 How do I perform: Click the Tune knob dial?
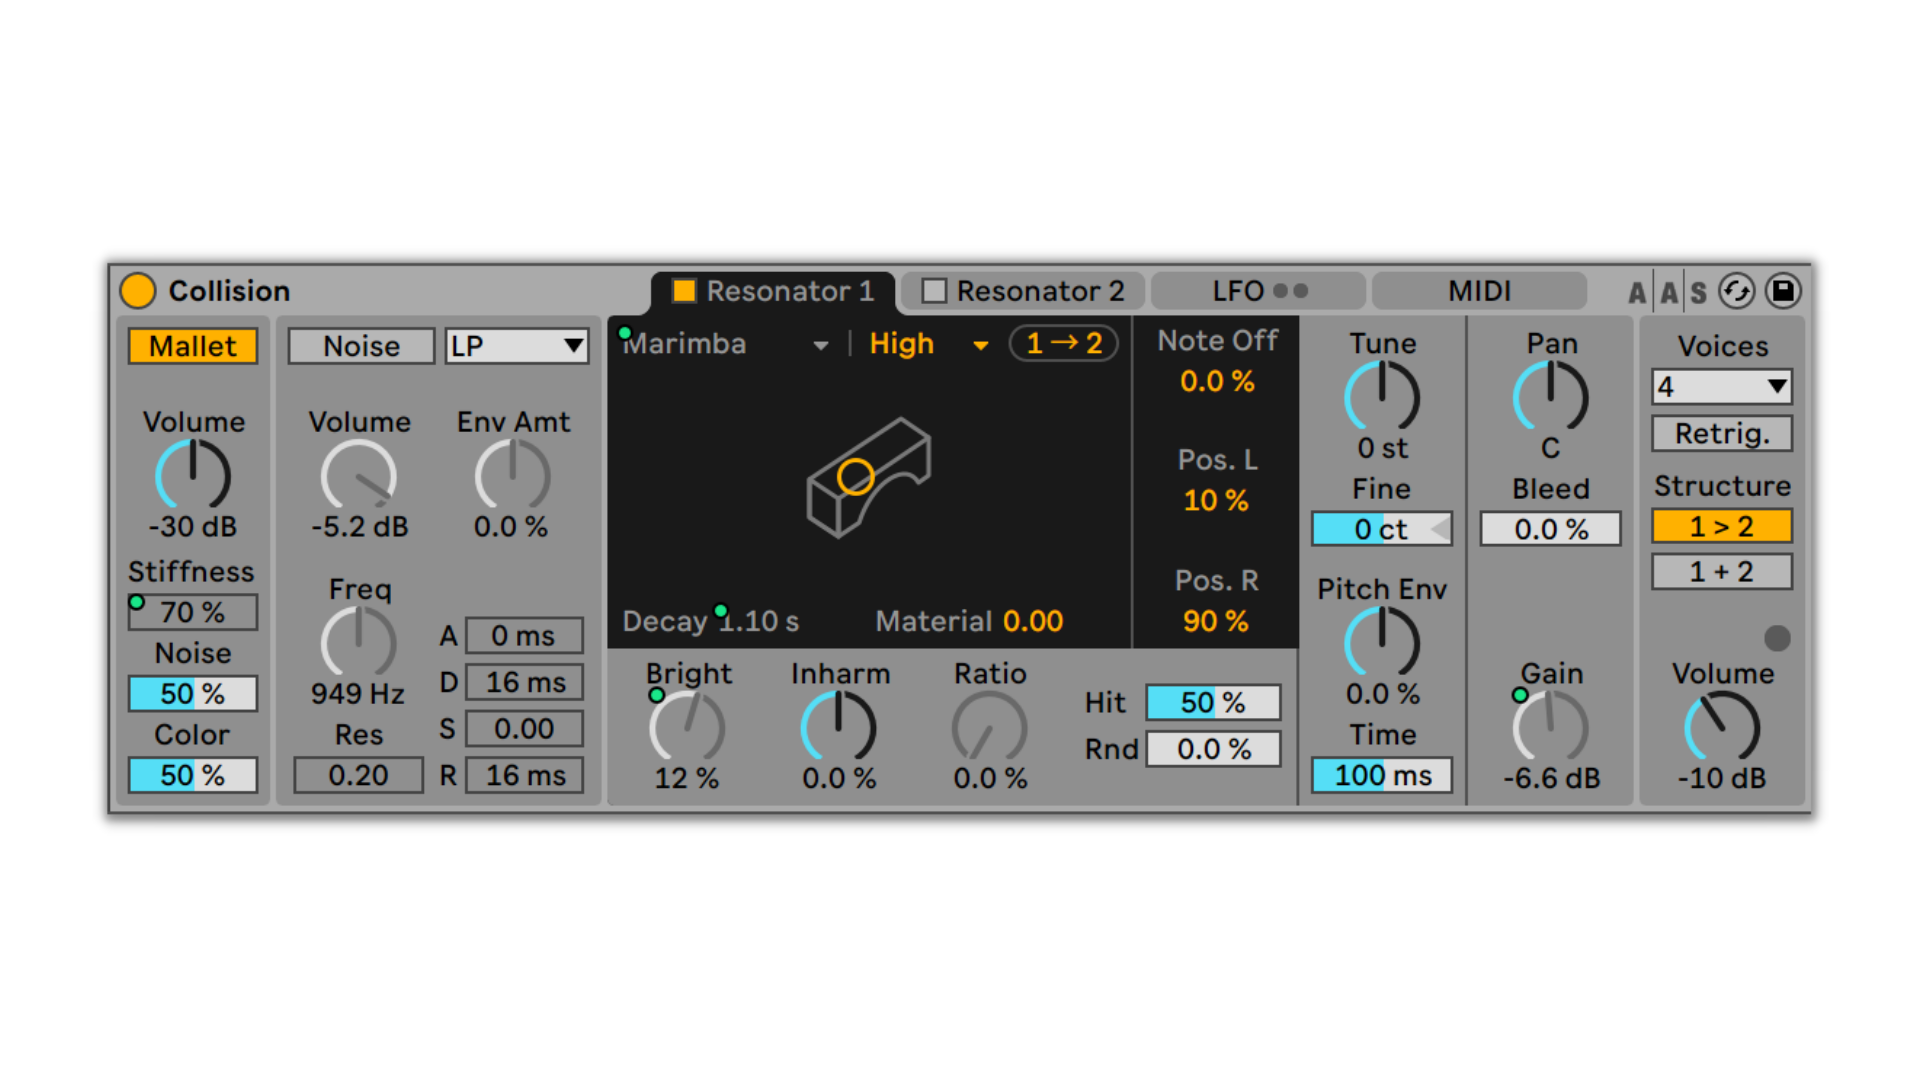[x=1382, y=396]
